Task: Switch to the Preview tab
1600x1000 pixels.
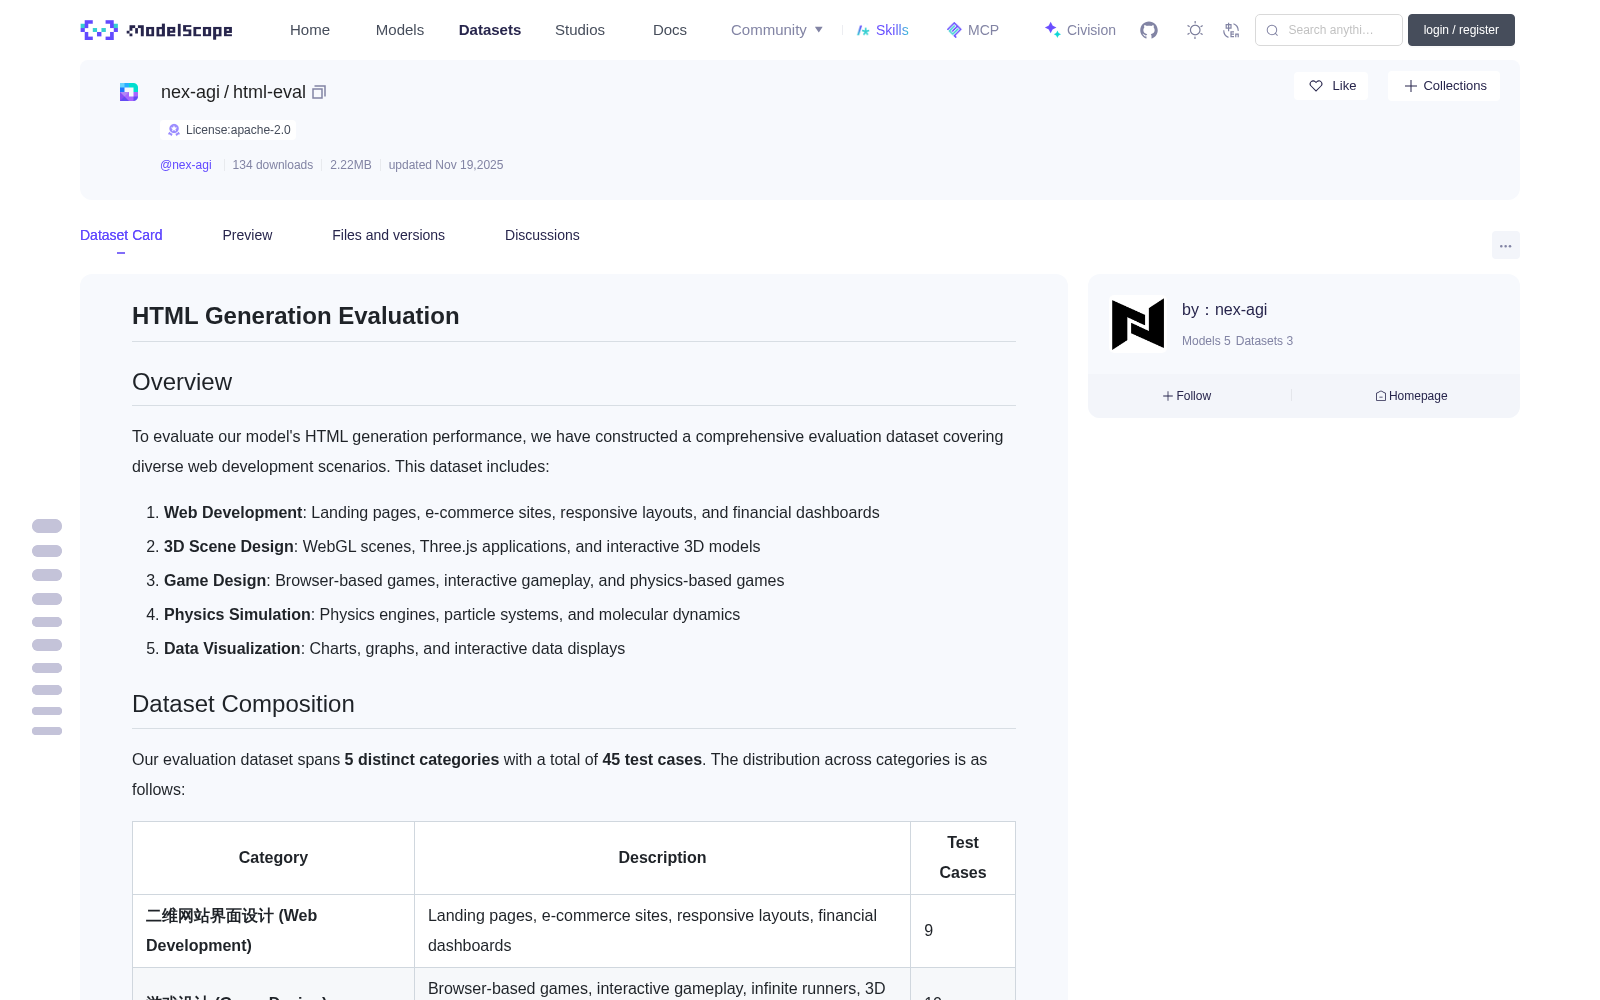Action: (x=247, y=235)
